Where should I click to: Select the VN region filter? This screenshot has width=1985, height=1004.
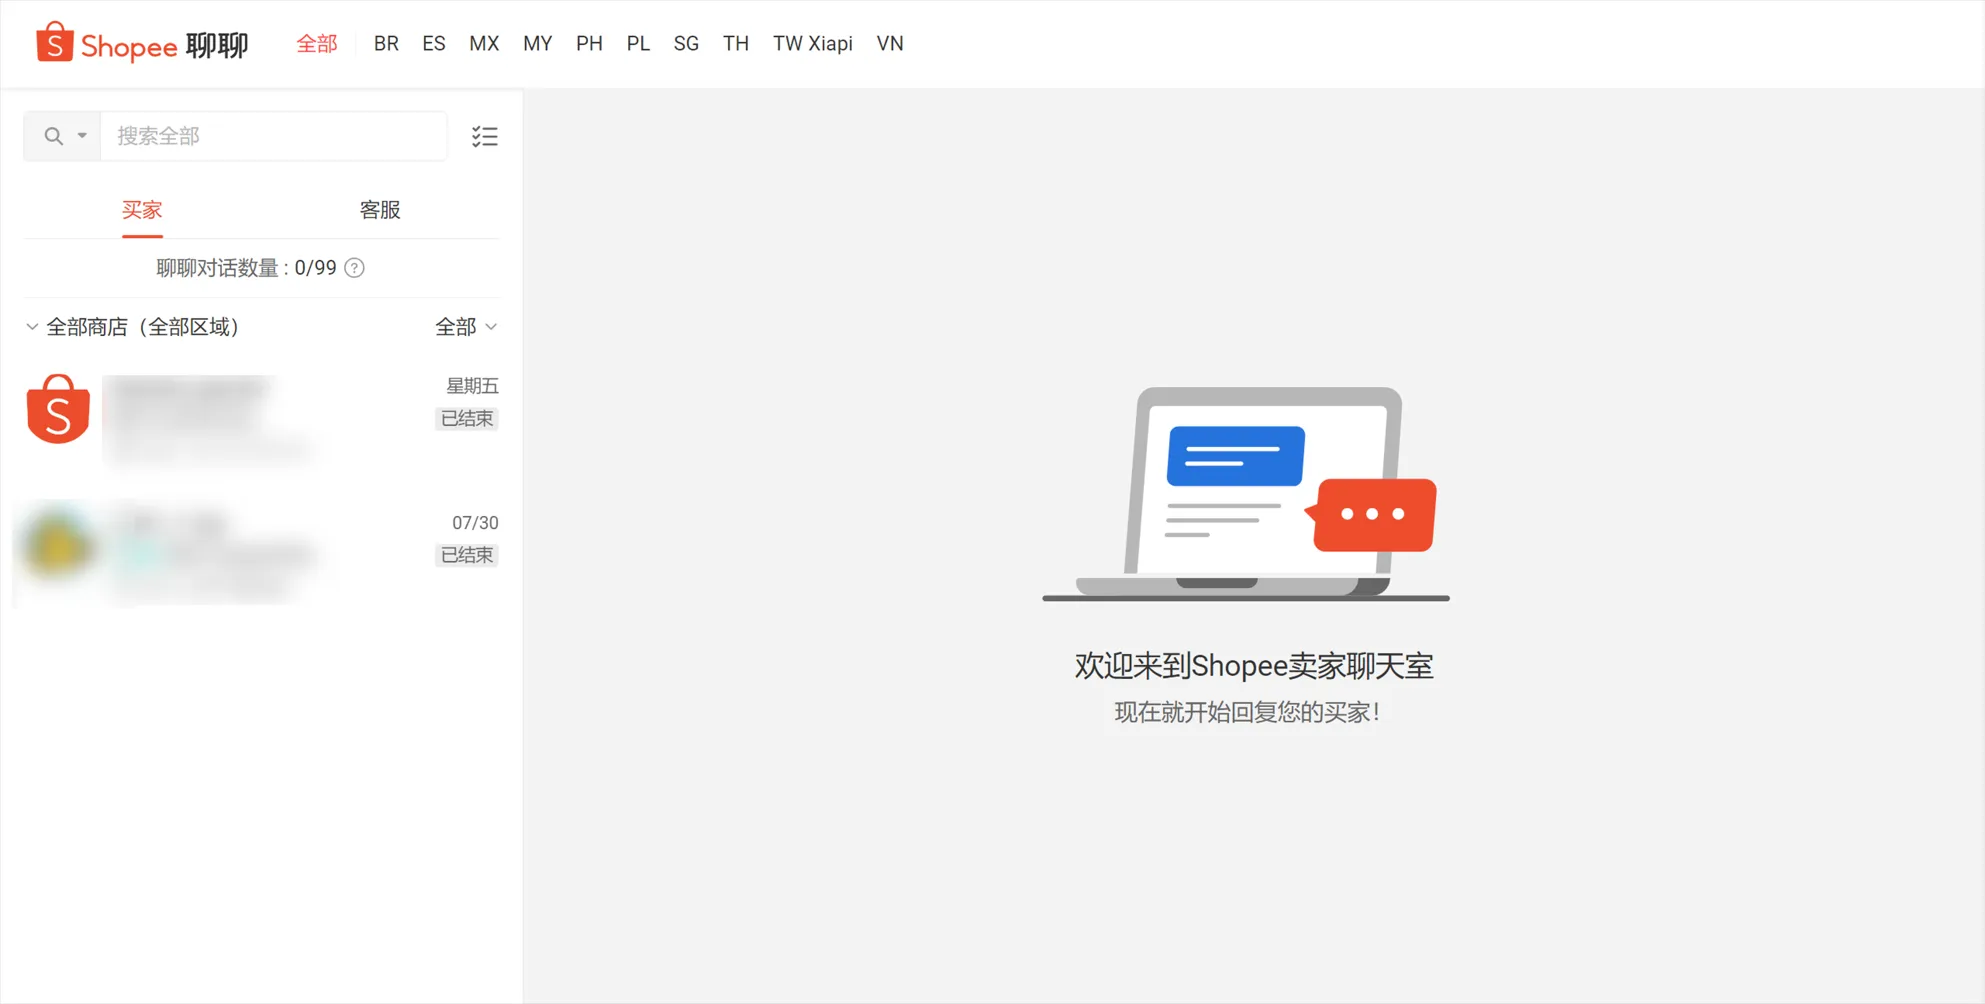pyautogui.click(x=890, y=43)
